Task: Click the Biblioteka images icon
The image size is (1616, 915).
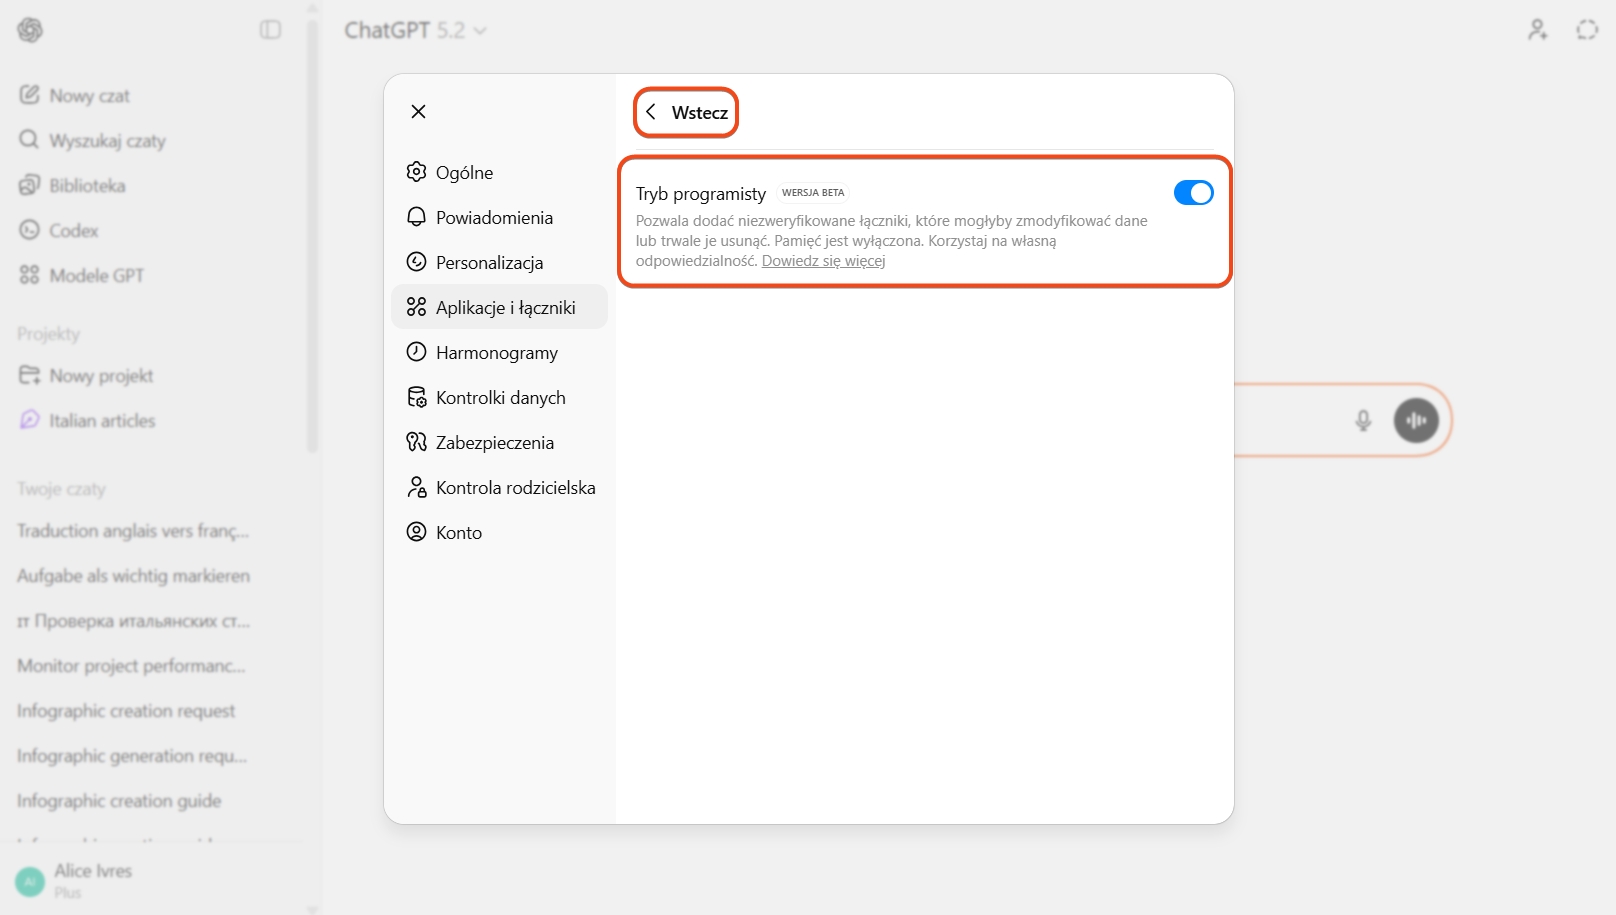Action: pyautogui.click(x=29, y=185)
